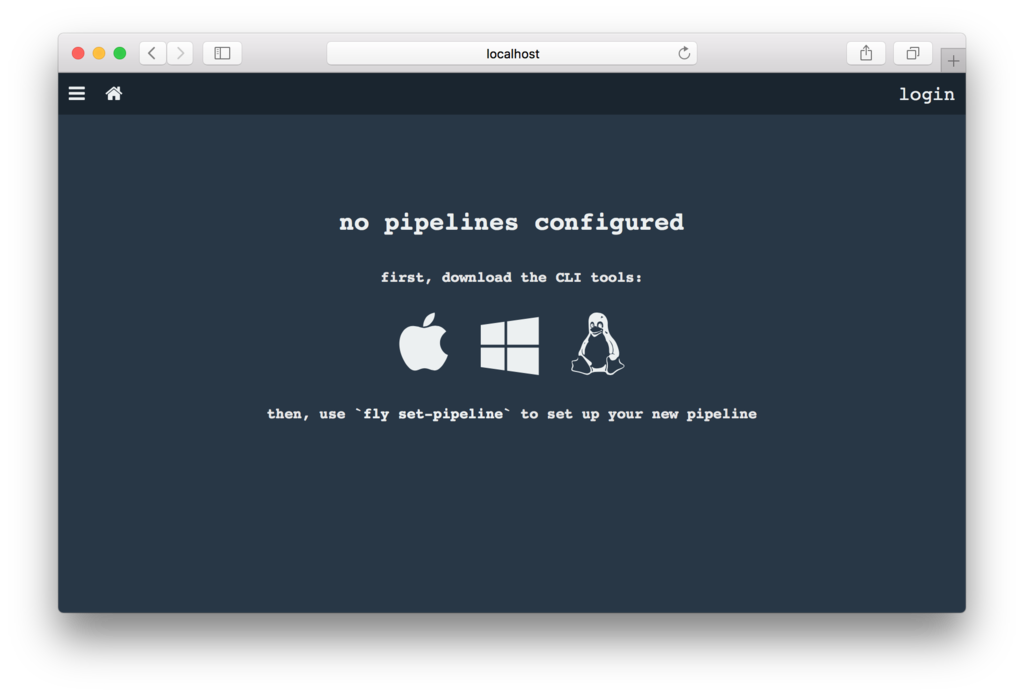Download the macOS CLI via Apple icon
Viewport: 1024px width, 696px height.
[423, 342]
